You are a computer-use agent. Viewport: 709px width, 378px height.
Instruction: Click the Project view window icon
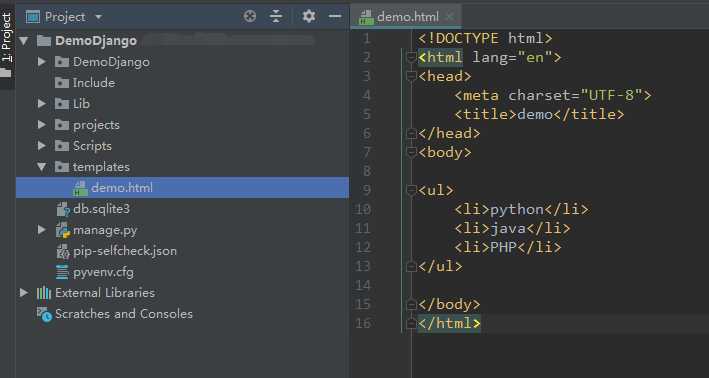coord(33,17)
